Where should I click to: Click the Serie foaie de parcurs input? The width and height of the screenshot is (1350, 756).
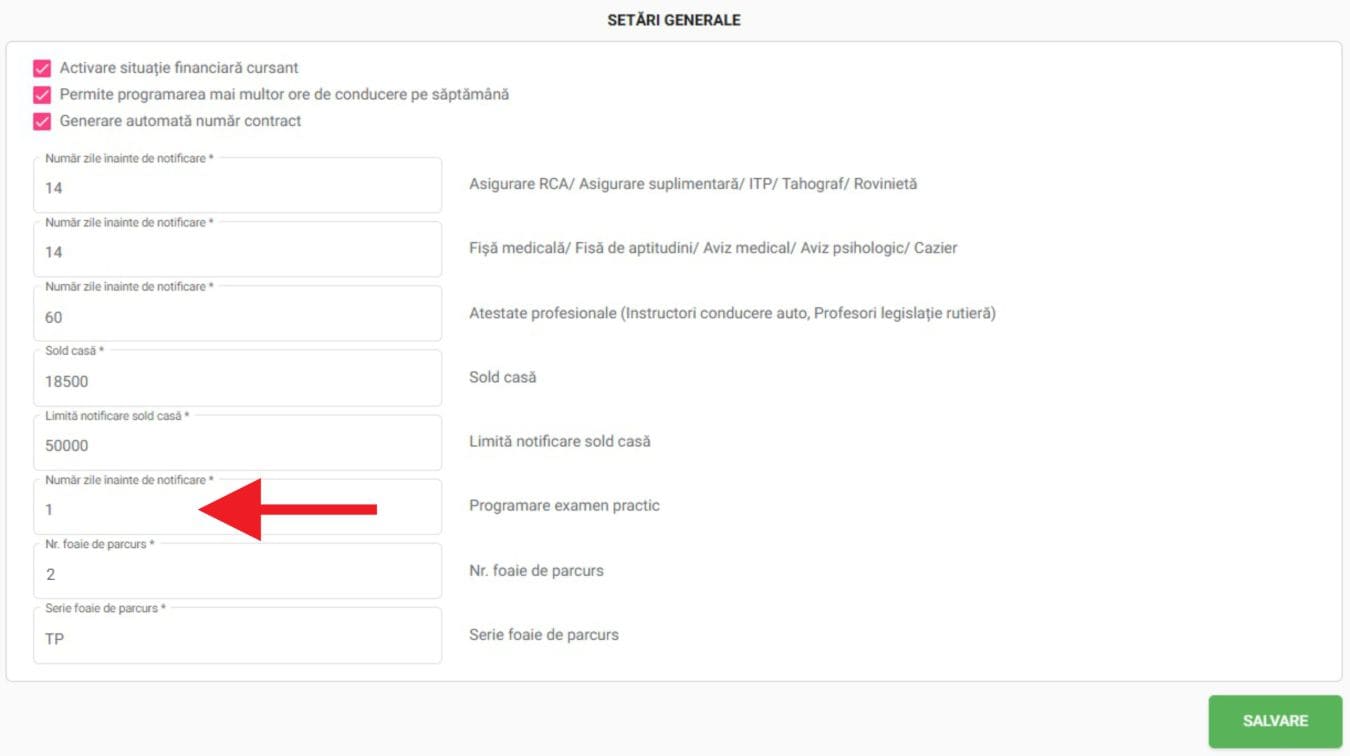(x=237, y=638)
